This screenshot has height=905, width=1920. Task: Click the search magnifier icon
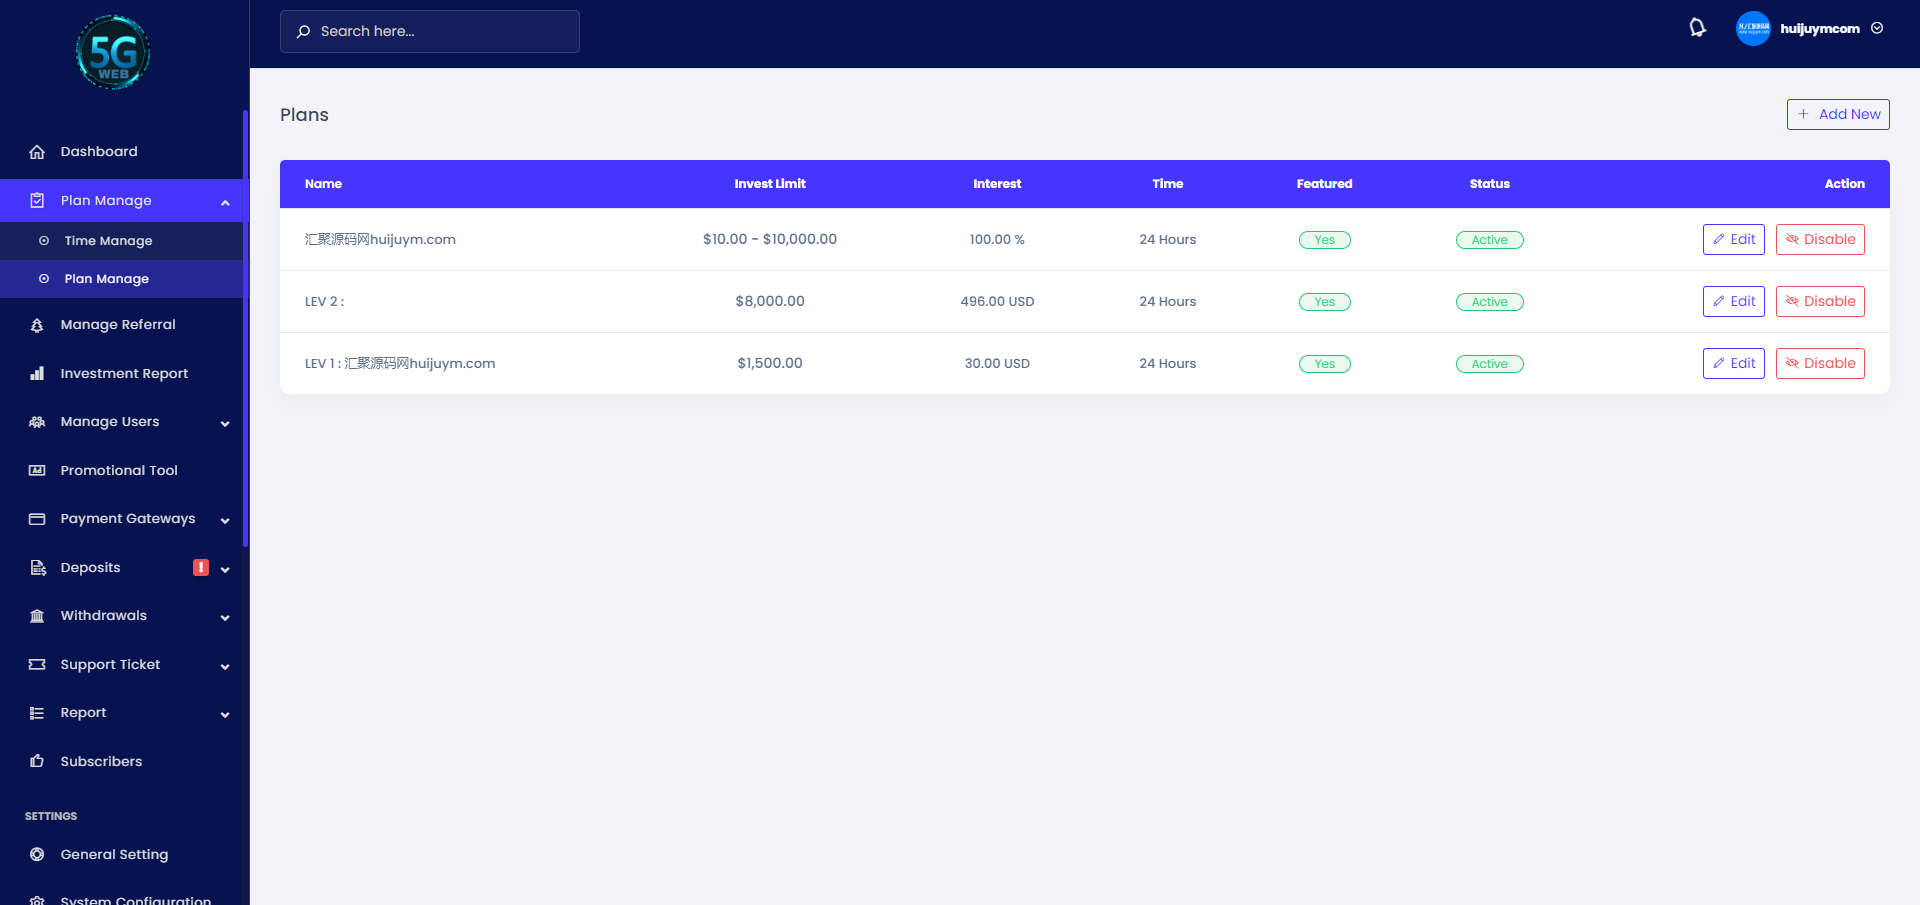(303, 32)
